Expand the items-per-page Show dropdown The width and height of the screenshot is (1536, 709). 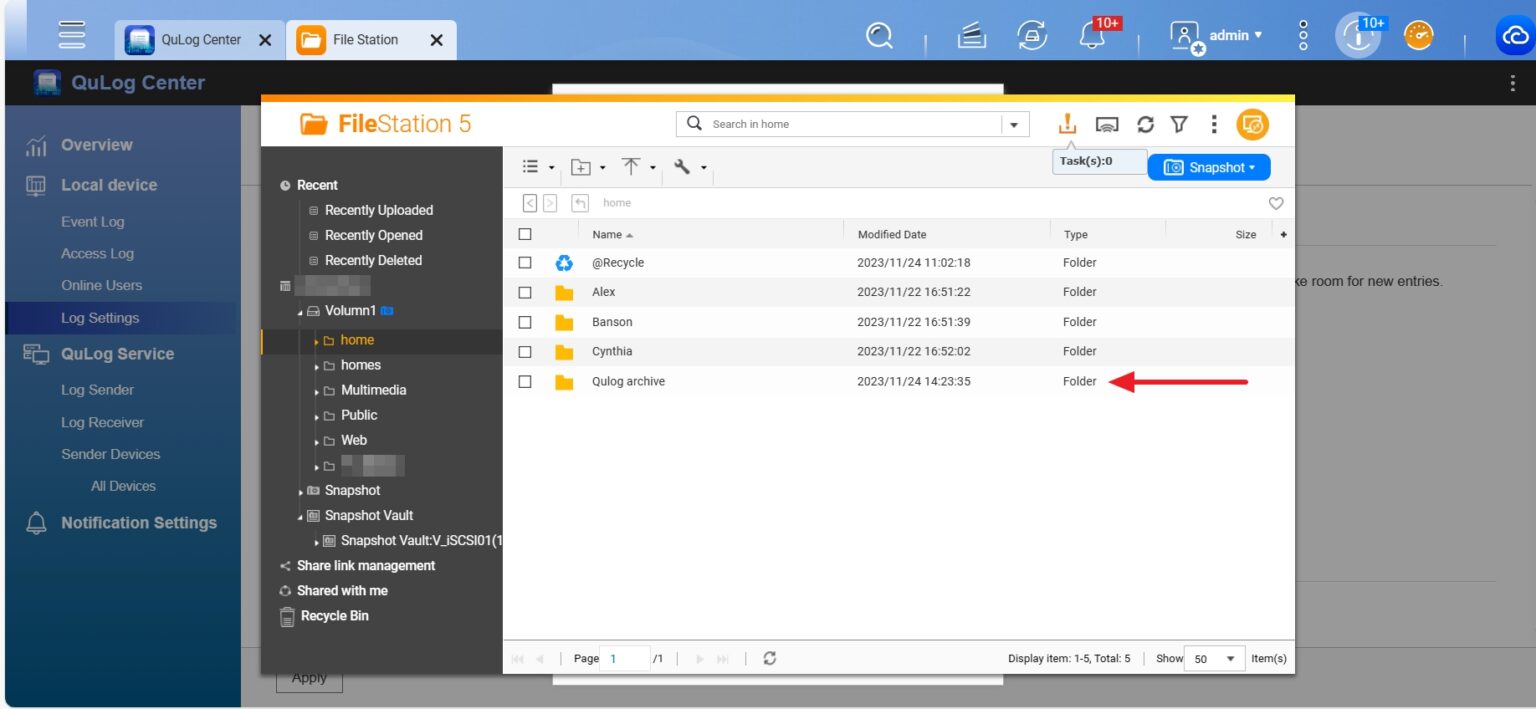tap(1214, 658)
